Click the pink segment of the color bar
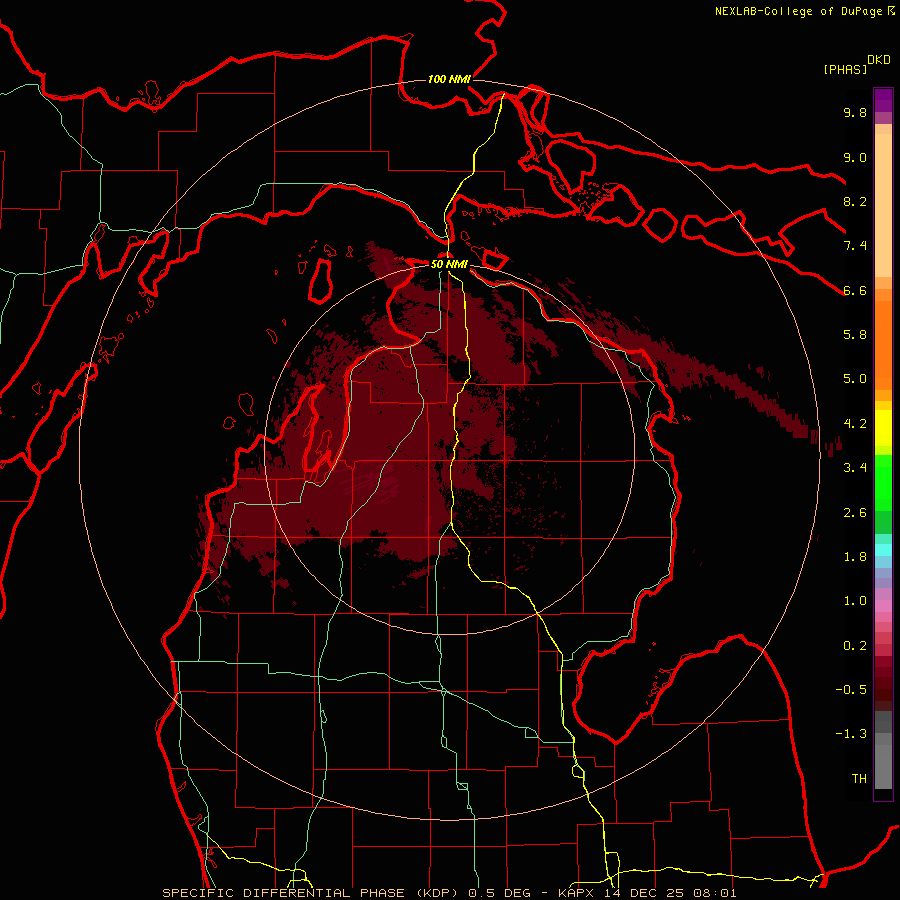 click(x=883, y=606)
